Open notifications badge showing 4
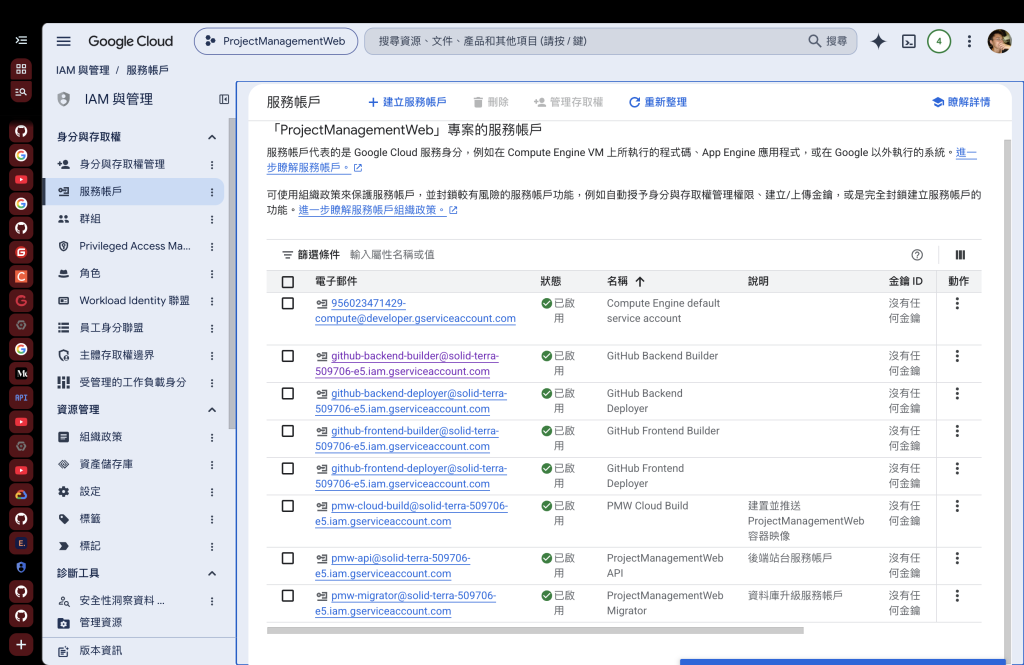This screenshot has width=1024, height=665. pyautogui.click(x=938, y=41)
